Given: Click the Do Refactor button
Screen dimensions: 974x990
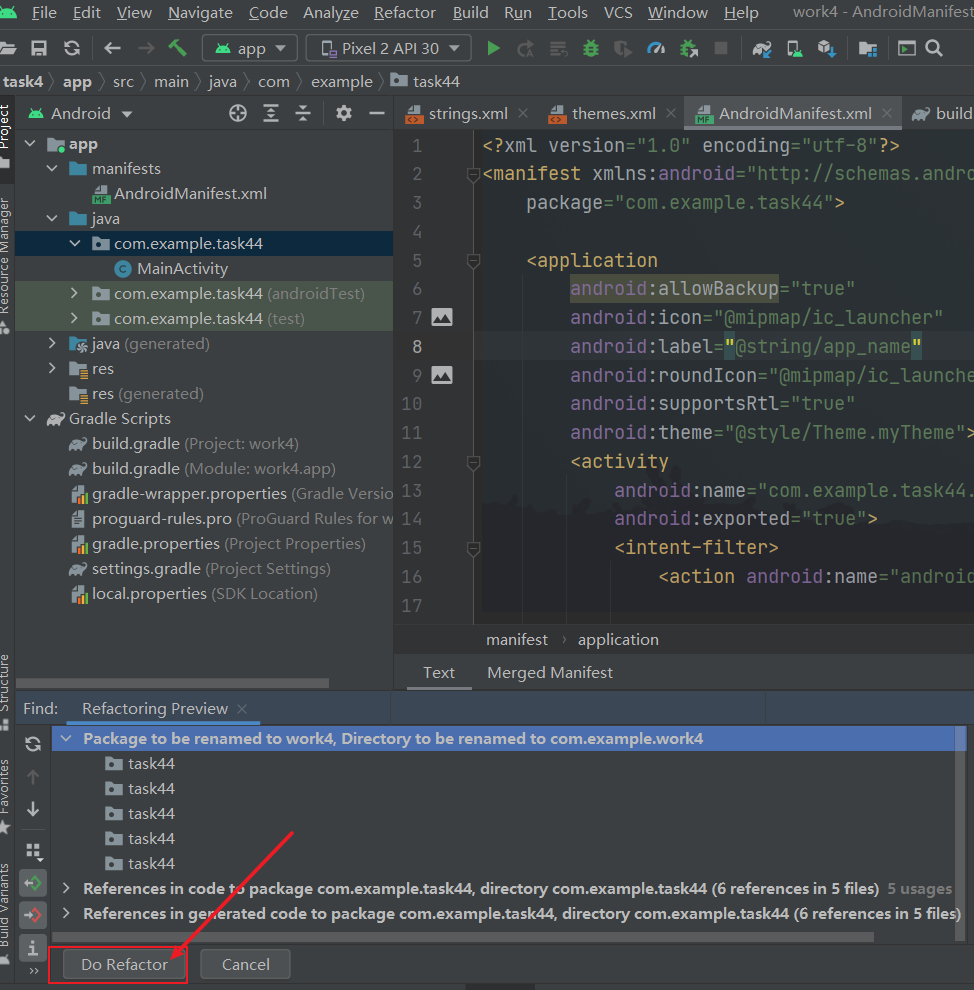Looking at the screenshot, I should (124, 964).
